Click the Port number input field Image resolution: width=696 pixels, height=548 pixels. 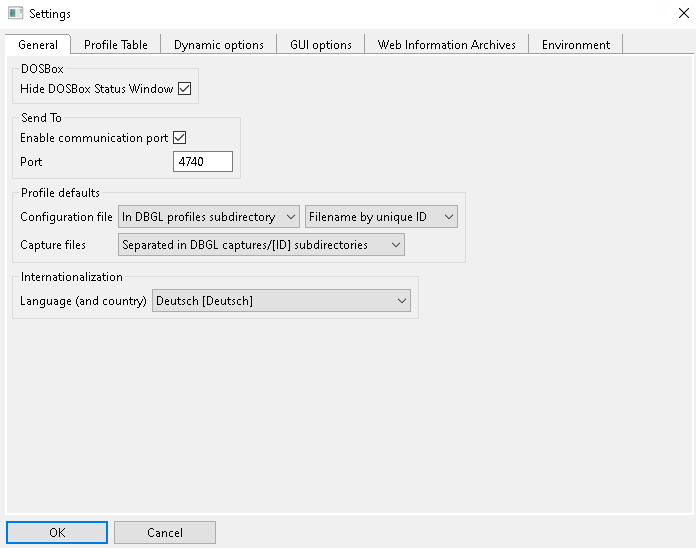(202, 161)
